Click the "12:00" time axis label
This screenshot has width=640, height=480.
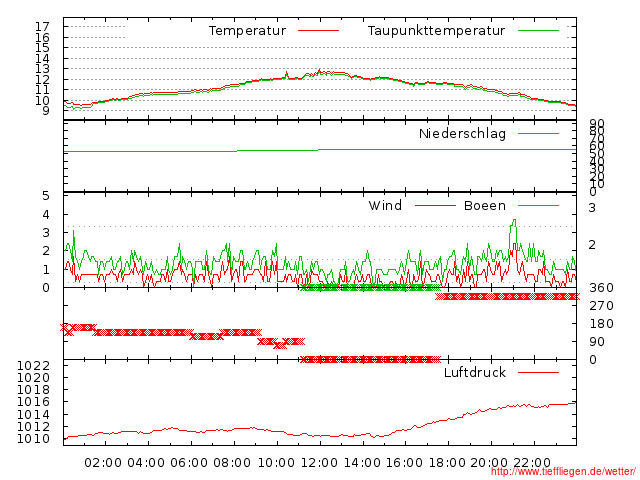(319, 463)
